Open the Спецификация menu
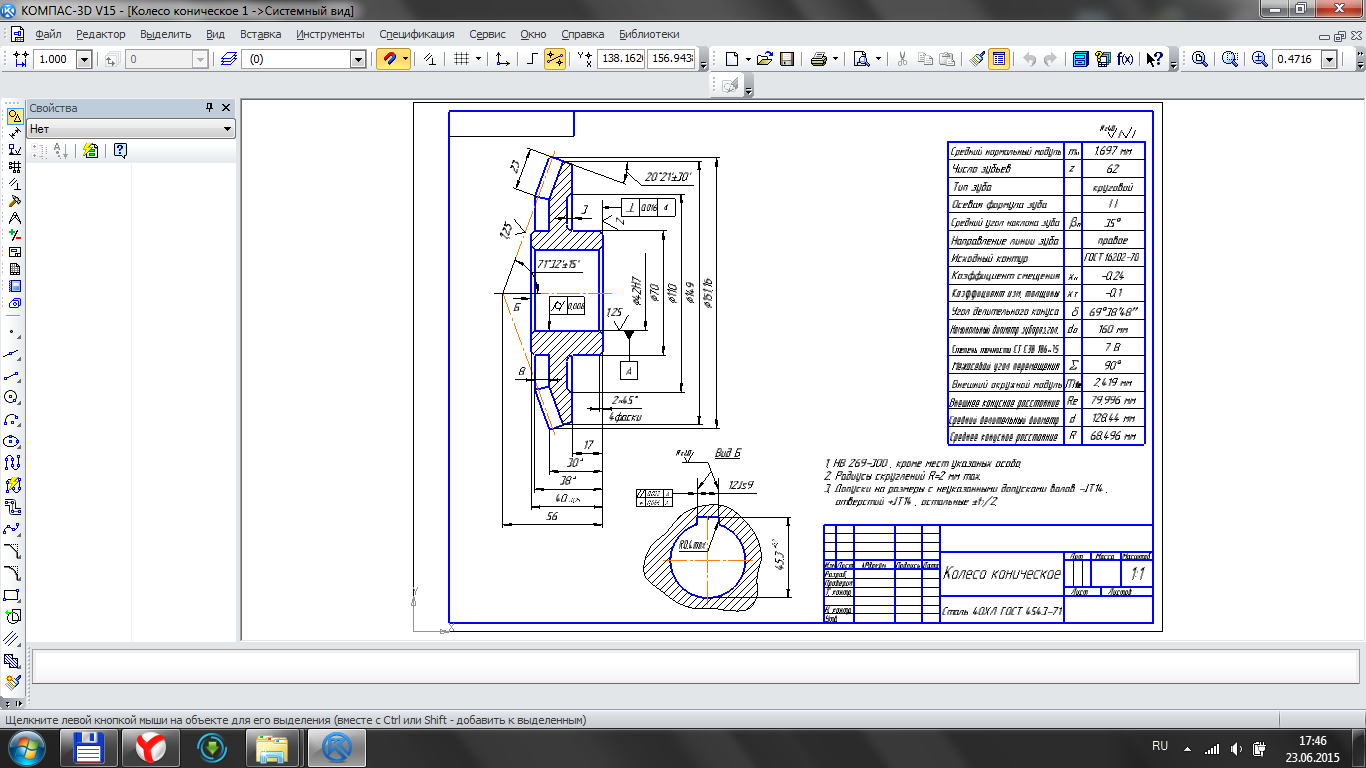Screen dimensions: 1366x768 pos(416,34)
